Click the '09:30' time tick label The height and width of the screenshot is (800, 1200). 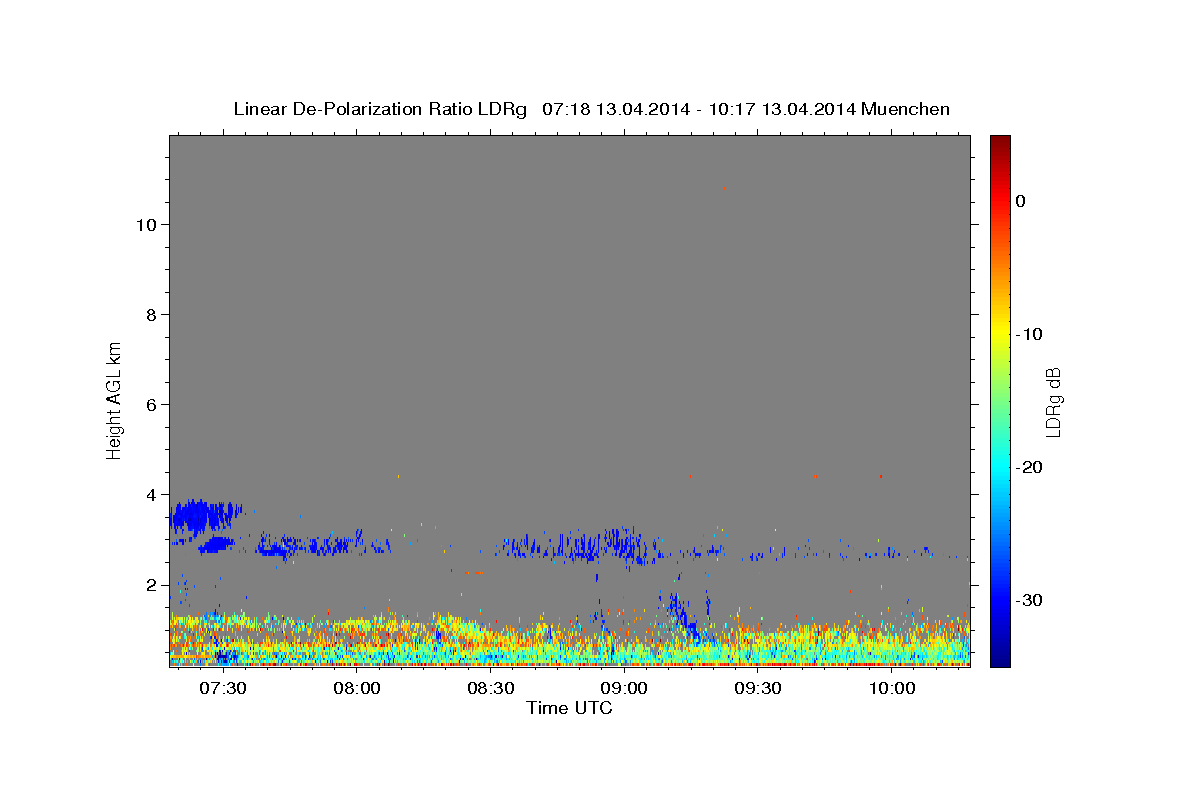(758, 689)
